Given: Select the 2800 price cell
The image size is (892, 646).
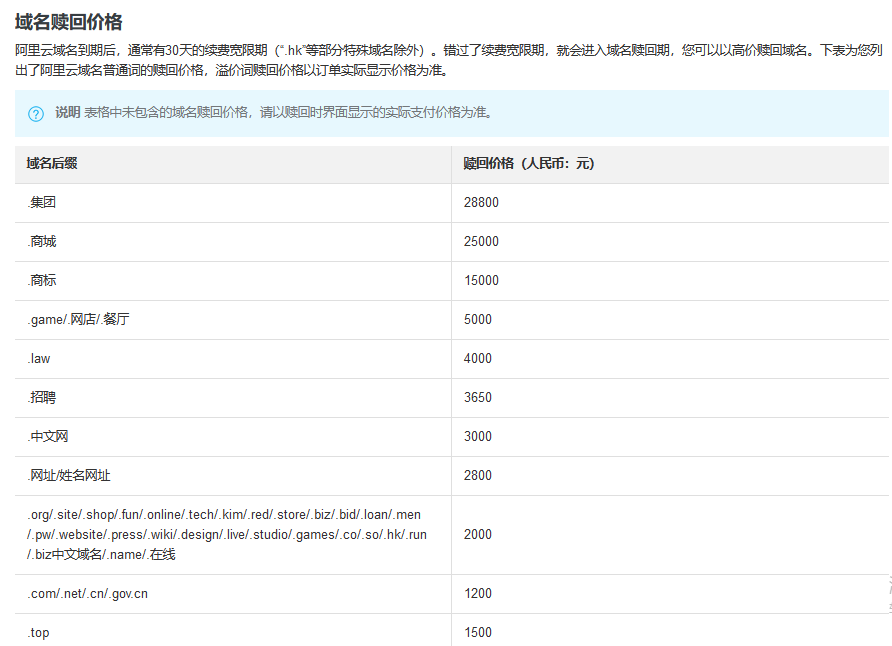Looking at the screenshot, I should tap(671, 476).
